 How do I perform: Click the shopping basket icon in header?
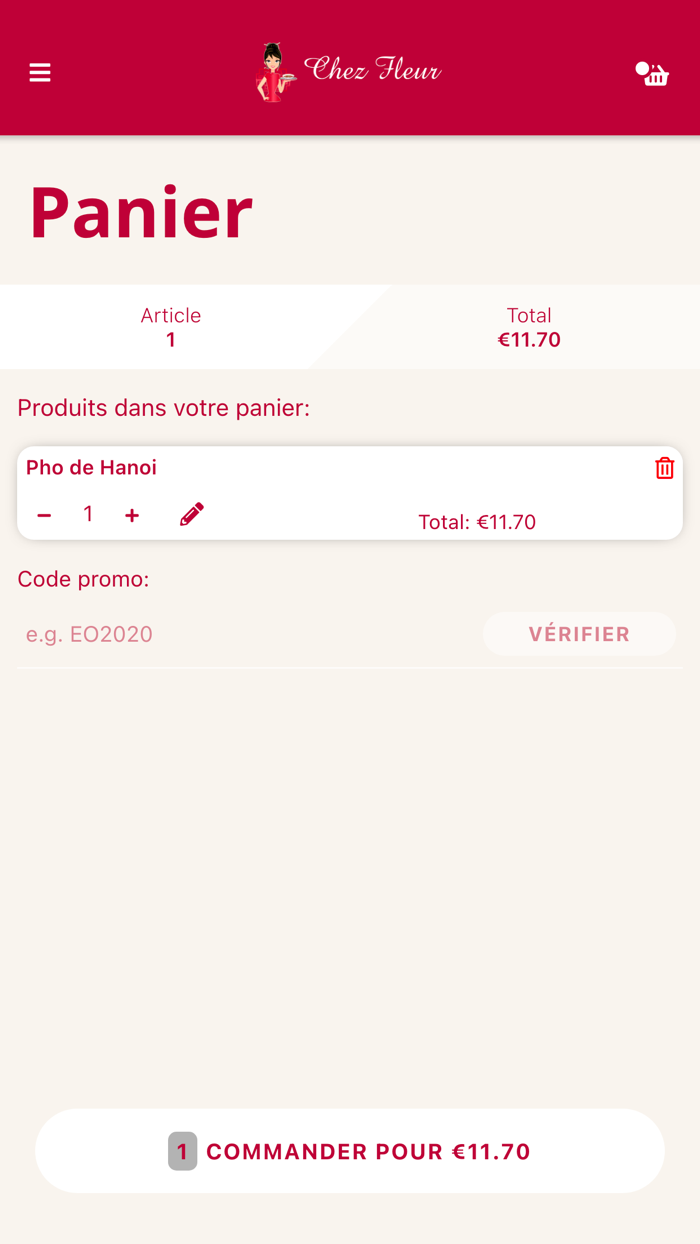click(653, 73)
